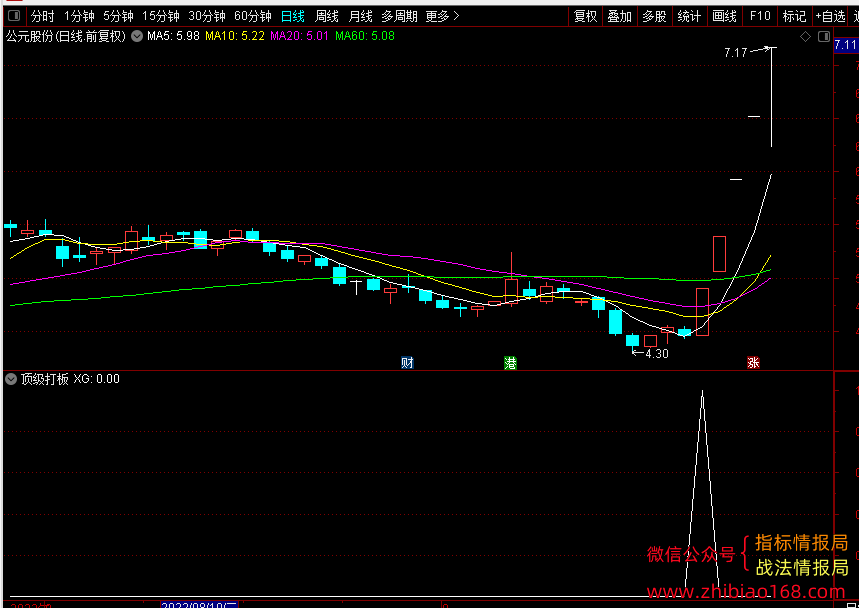859x608 pixels.
Task: Click the 顶级打板 indicator name
Action: click(45, 379)
